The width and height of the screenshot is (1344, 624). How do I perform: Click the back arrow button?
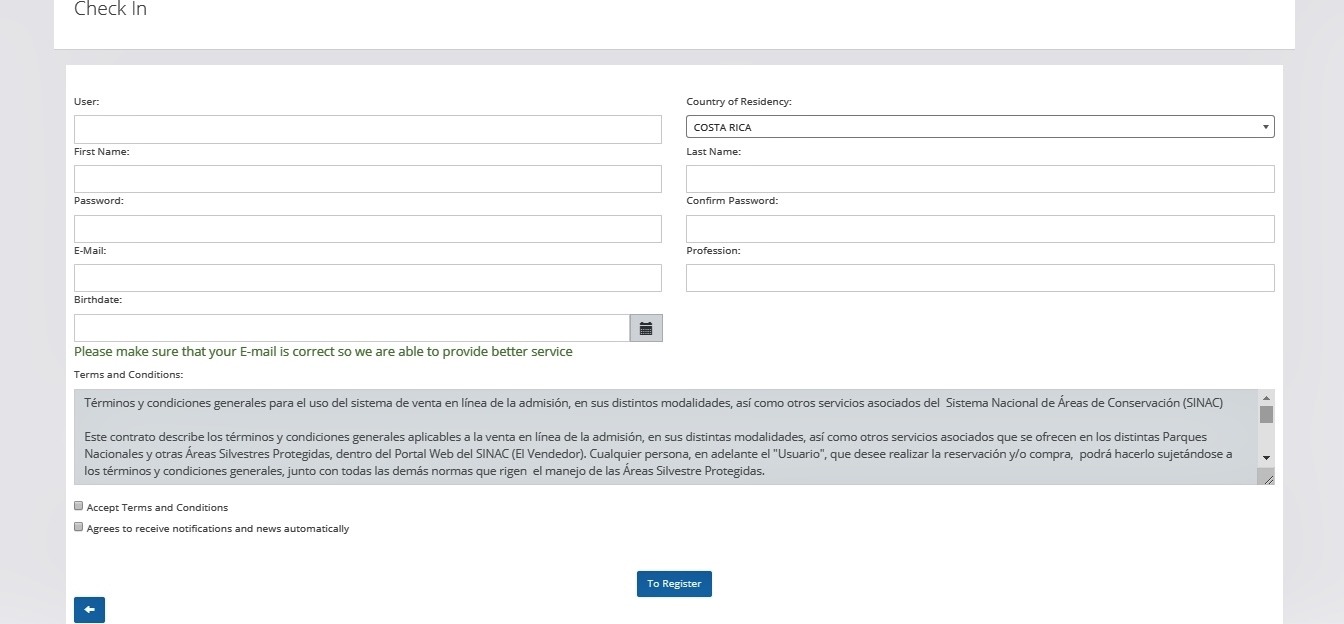click(x=89, y=610)
